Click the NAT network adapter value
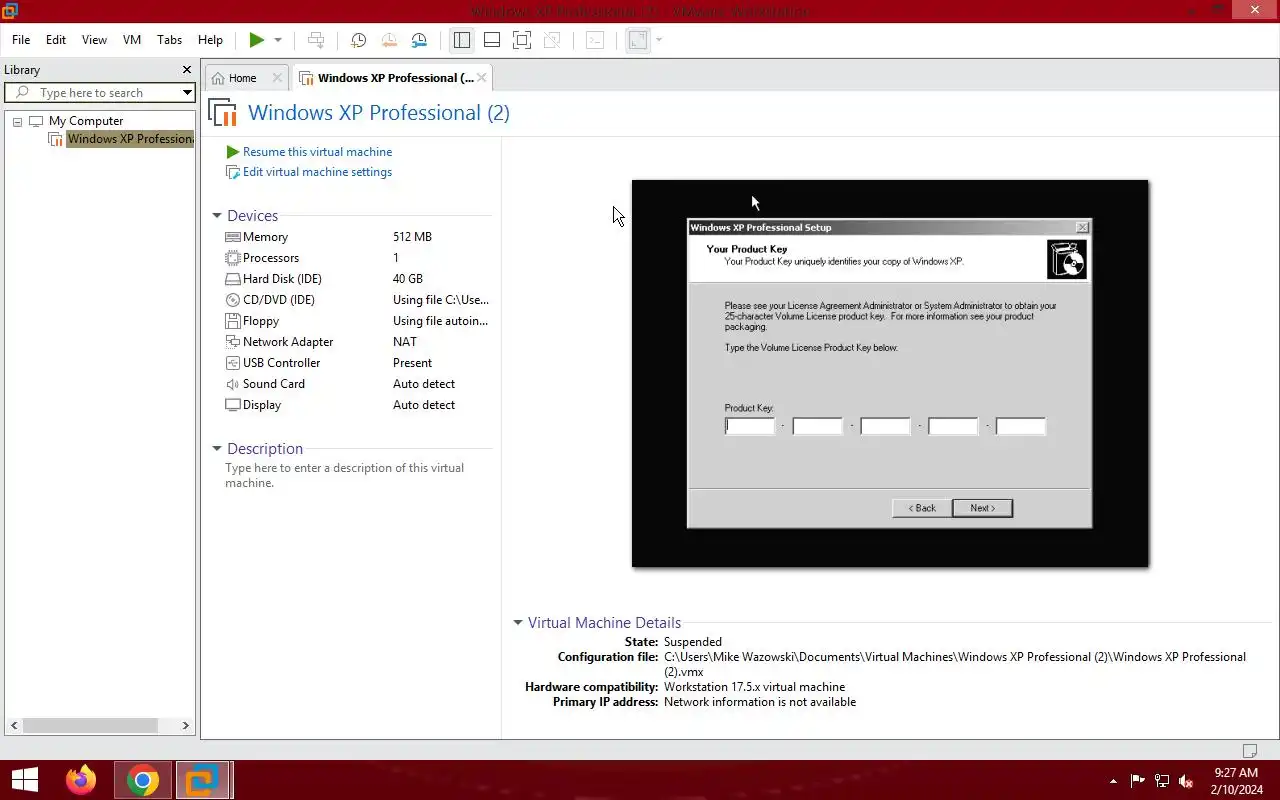The height and width of the screenshot is (800, 1280). [x=405, y=342]
